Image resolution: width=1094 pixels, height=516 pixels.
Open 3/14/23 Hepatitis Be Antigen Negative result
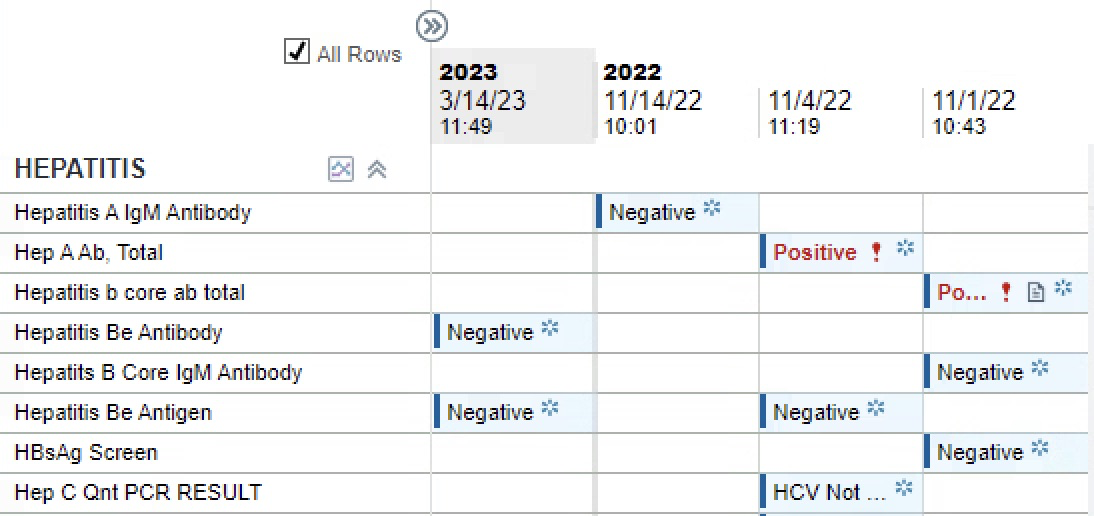click(x=490, y=413)
